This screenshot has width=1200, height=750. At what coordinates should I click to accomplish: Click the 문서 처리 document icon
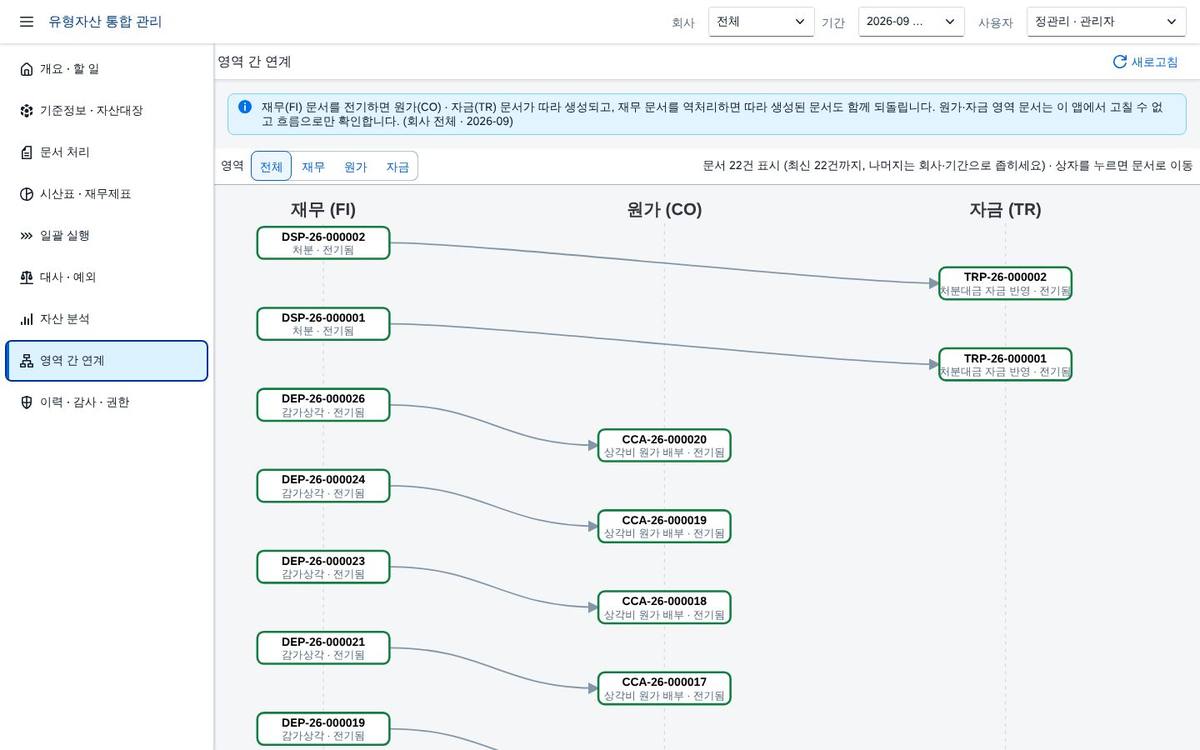(26, 152)
